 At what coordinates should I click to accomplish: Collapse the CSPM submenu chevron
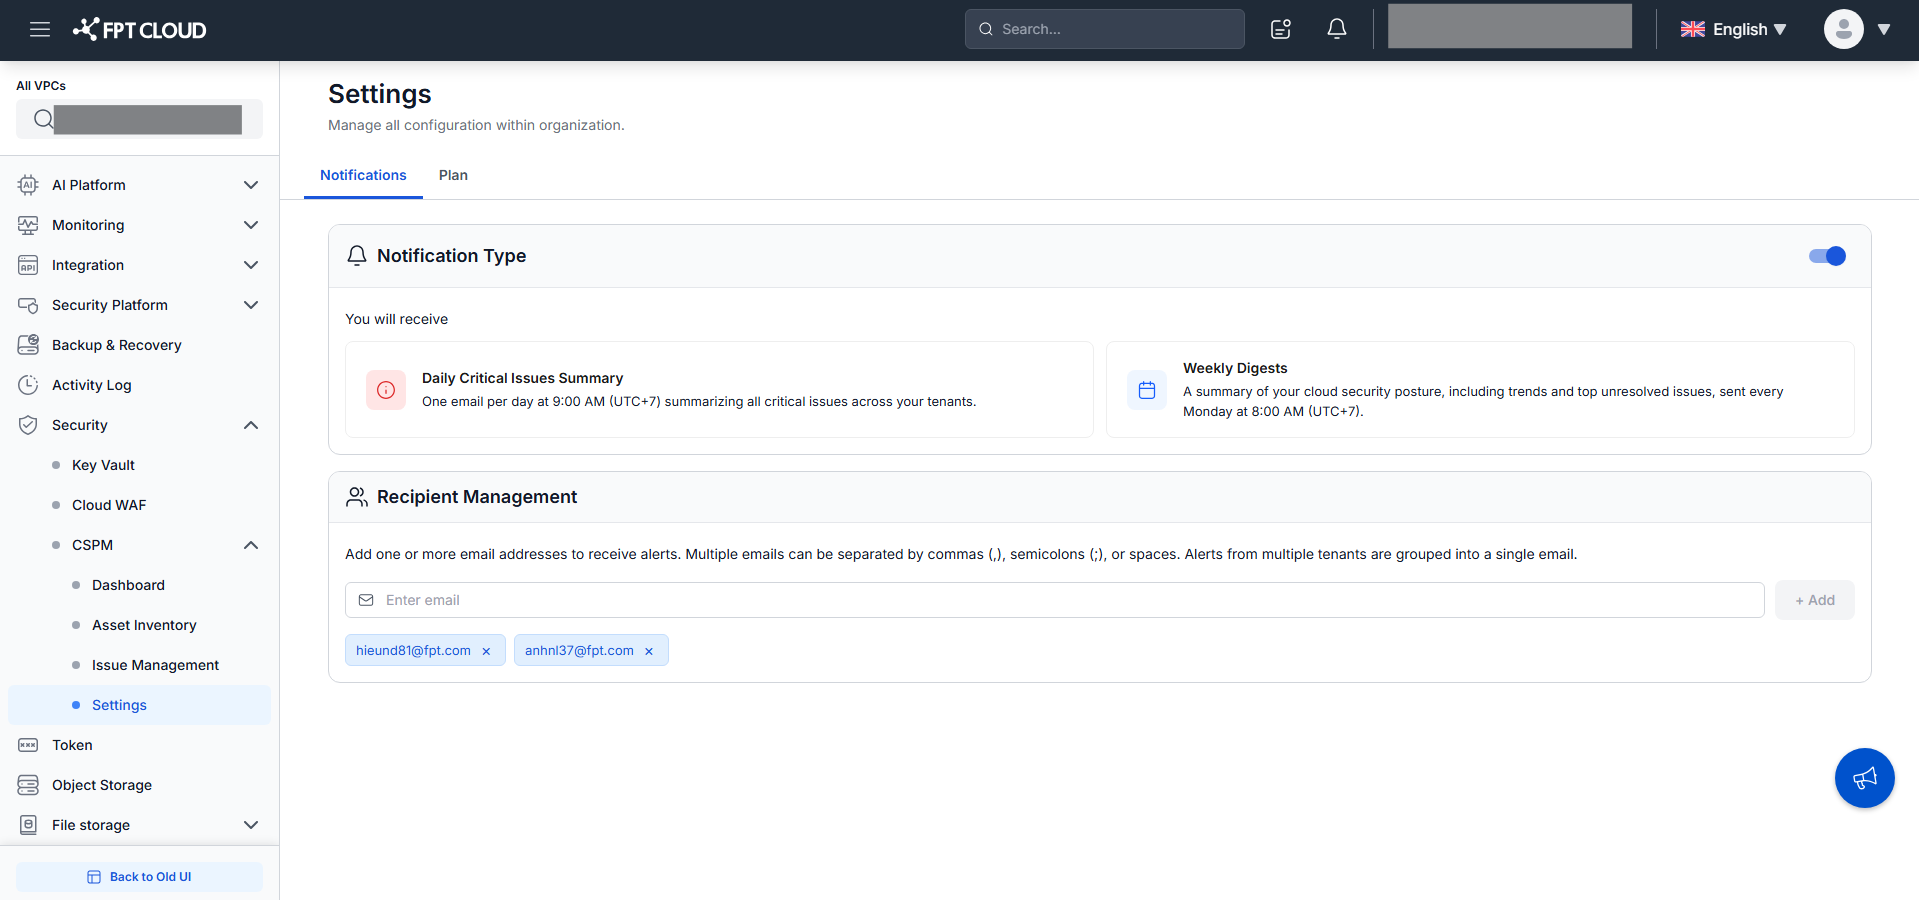(x=251, y=545)
